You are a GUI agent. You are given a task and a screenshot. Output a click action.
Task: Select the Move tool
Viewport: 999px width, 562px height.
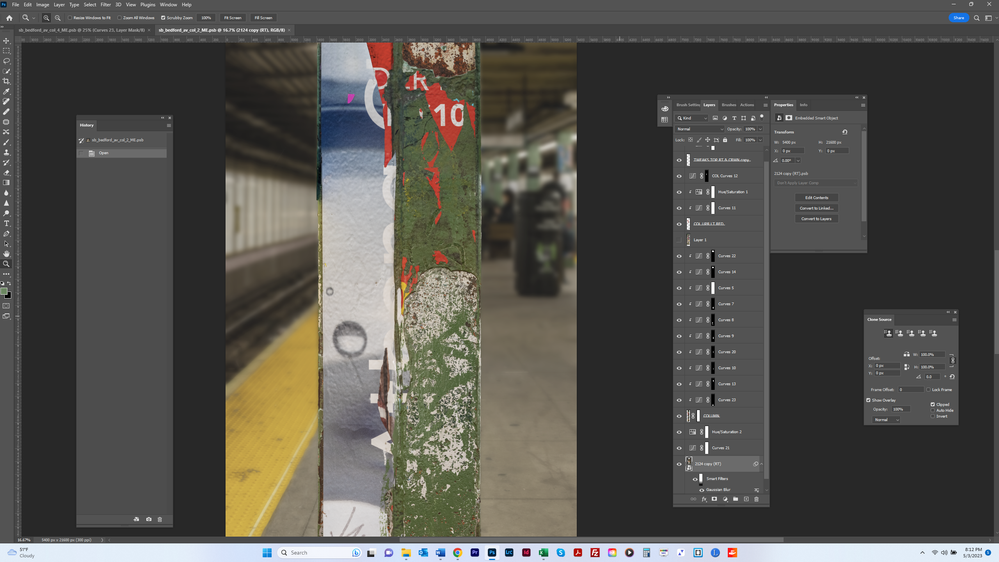[7, 41]
